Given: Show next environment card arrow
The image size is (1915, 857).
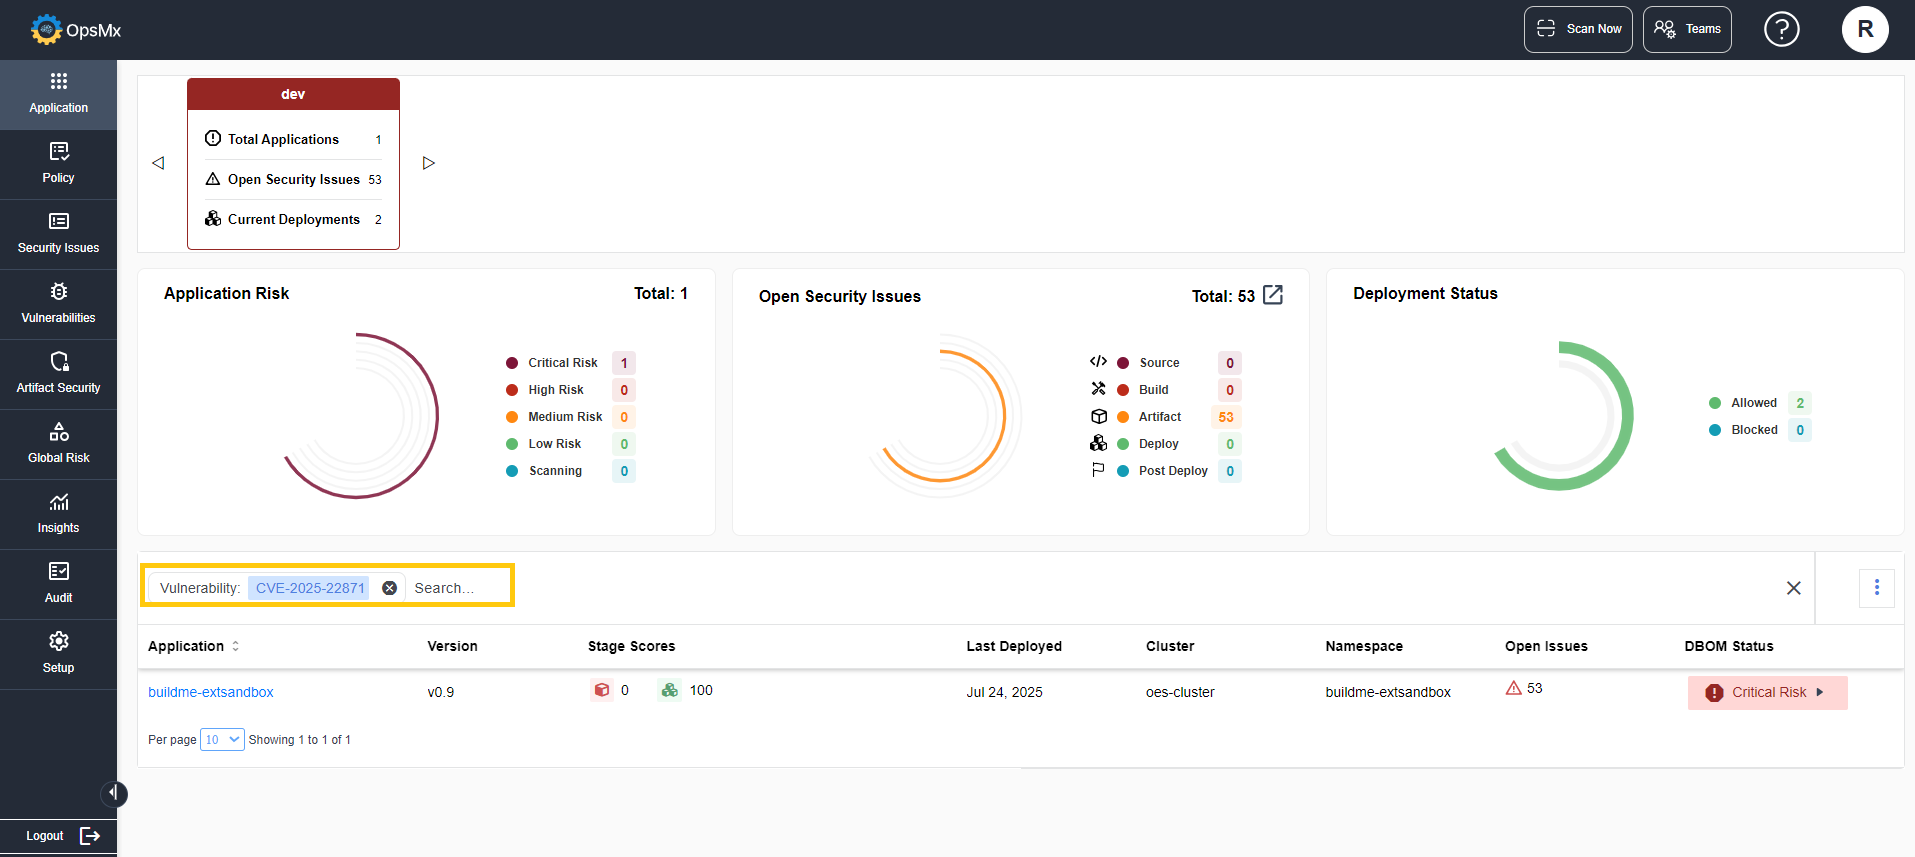Looking at the screenshot, I should click(429, 163).
